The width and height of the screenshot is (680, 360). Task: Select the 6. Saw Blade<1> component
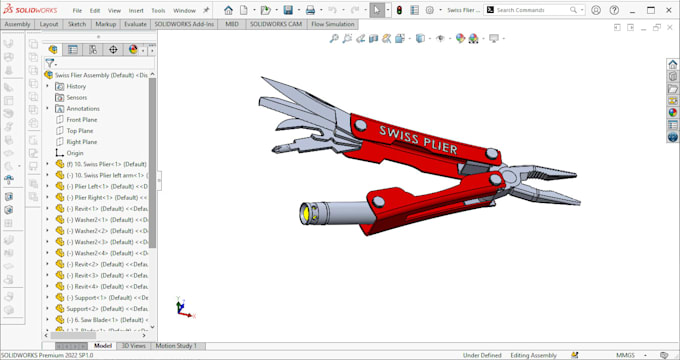coord(102,320)
